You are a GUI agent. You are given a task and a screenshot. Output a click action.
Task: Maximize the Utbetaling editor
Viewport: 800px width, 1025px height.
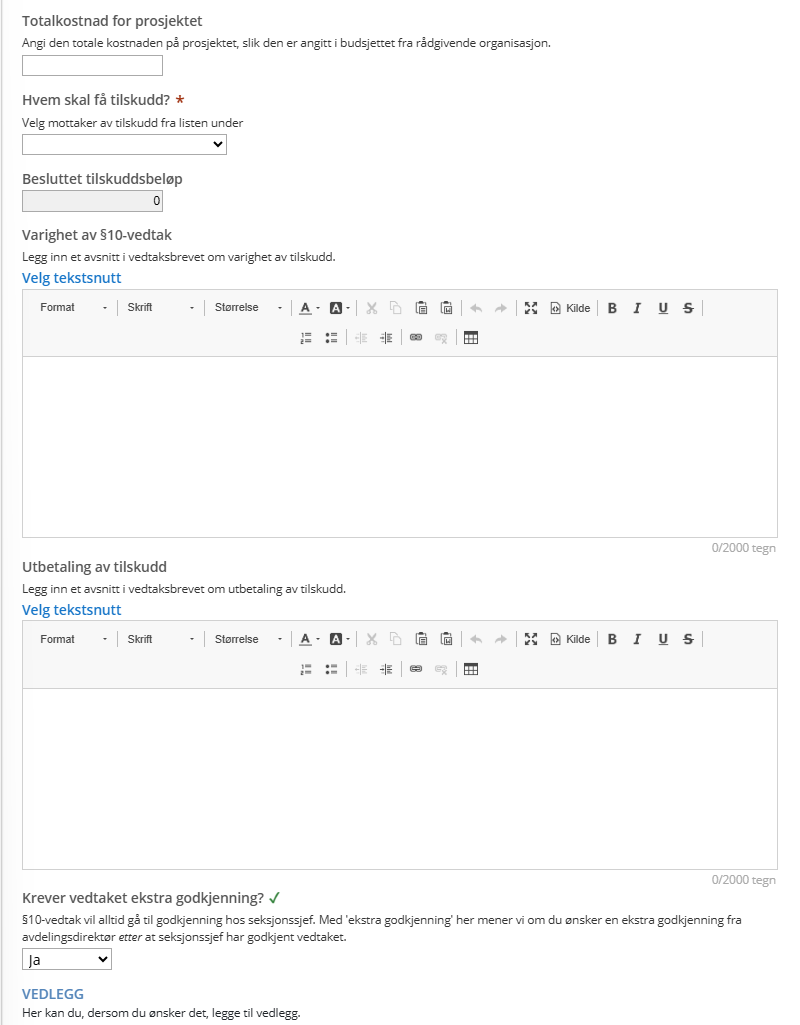click(x=531, y=640)
